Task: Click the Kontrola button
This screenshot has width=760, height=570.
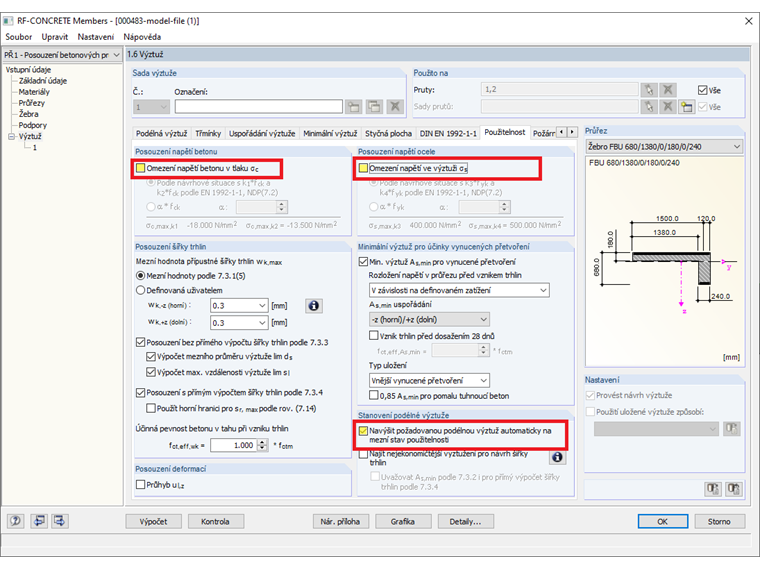Action: click(x=215, y=522)
